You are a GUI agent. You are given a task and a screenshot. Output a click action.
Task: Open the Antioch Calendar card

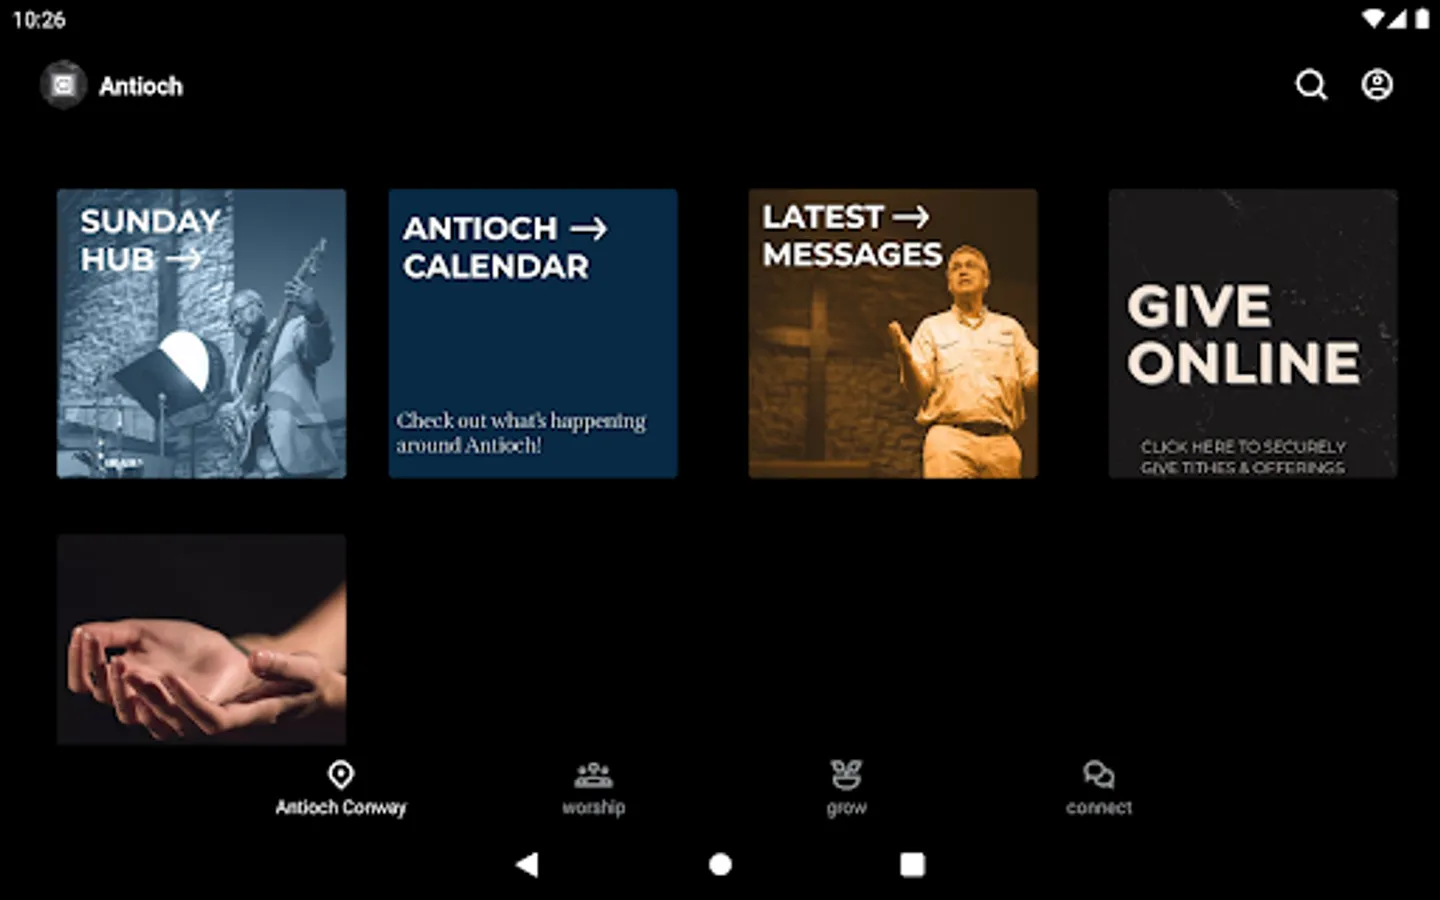tap(533, 333)
